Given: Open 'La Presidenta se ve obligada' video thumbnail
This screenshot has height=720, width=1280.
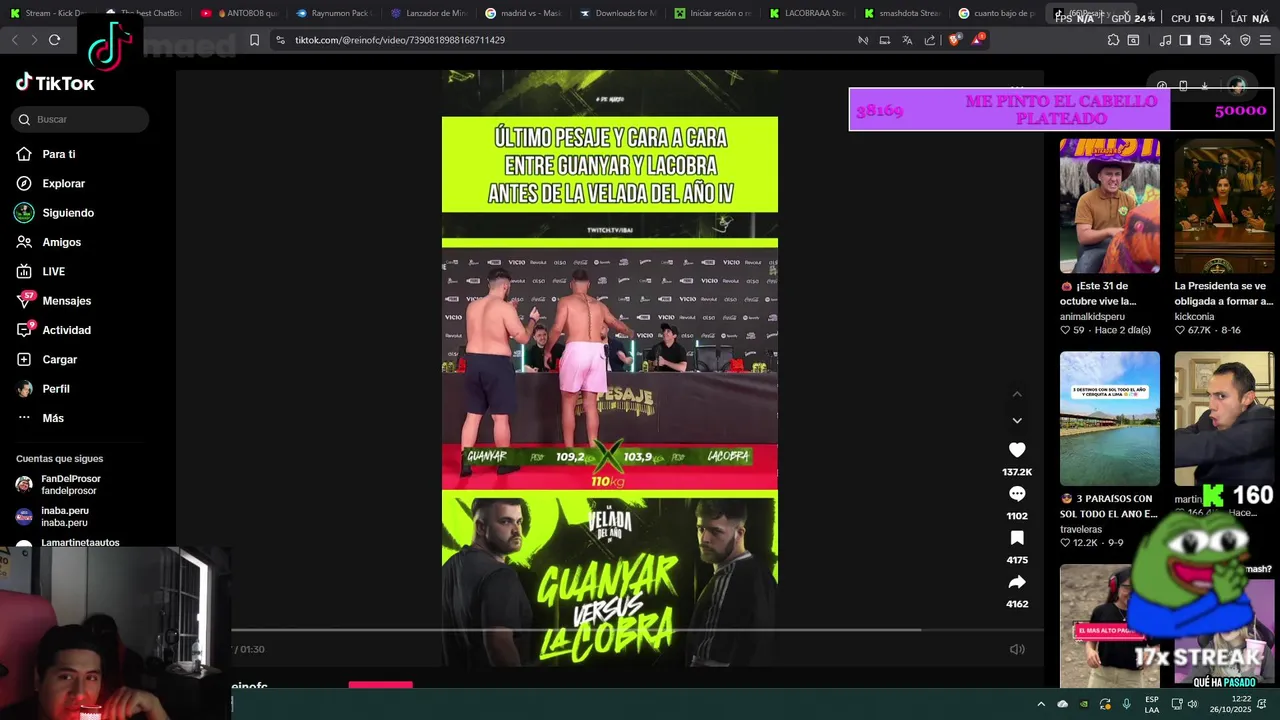Looking at the screenshot, I should (1224, 206).
